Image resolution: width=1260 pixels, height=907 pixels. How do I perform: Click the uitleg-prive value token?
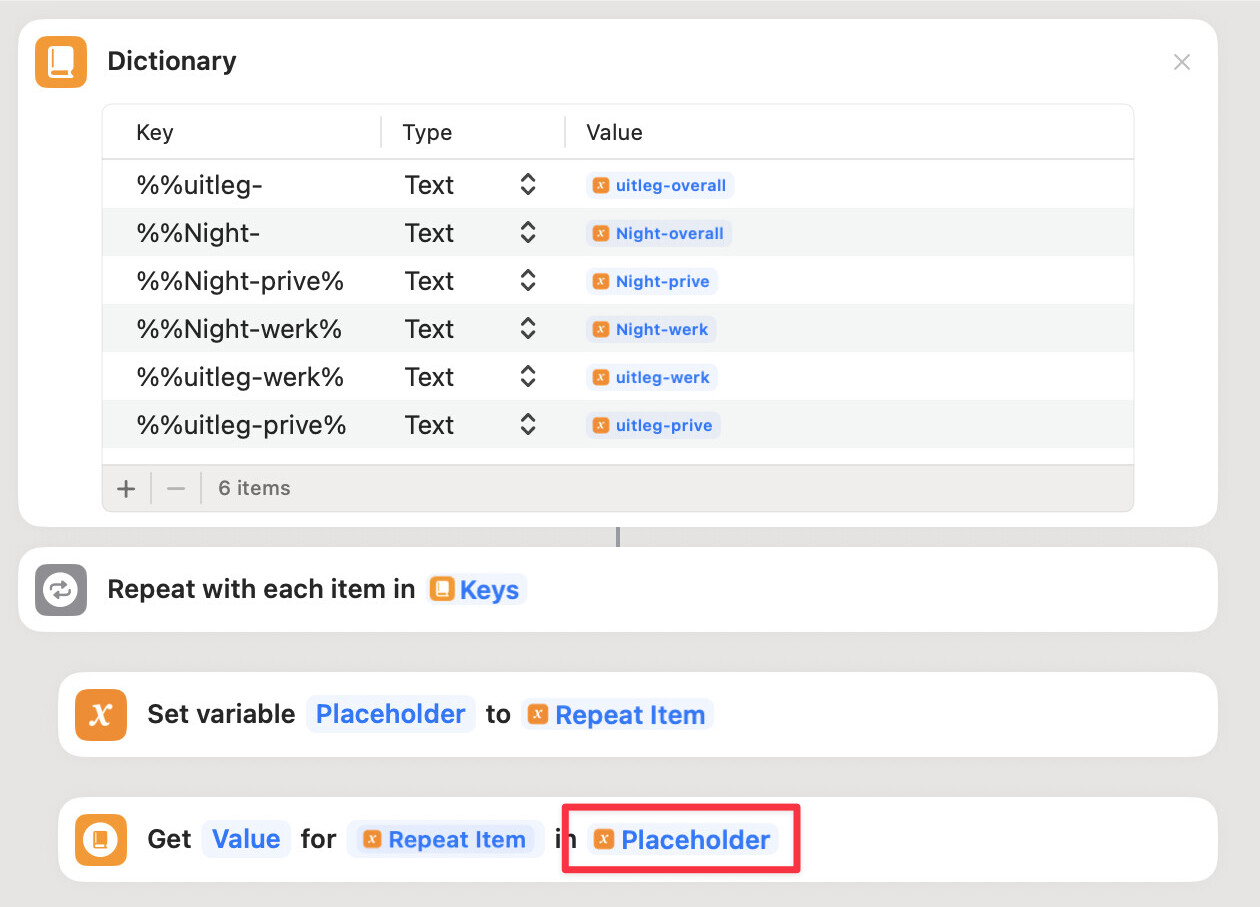[x=653, y=425]
